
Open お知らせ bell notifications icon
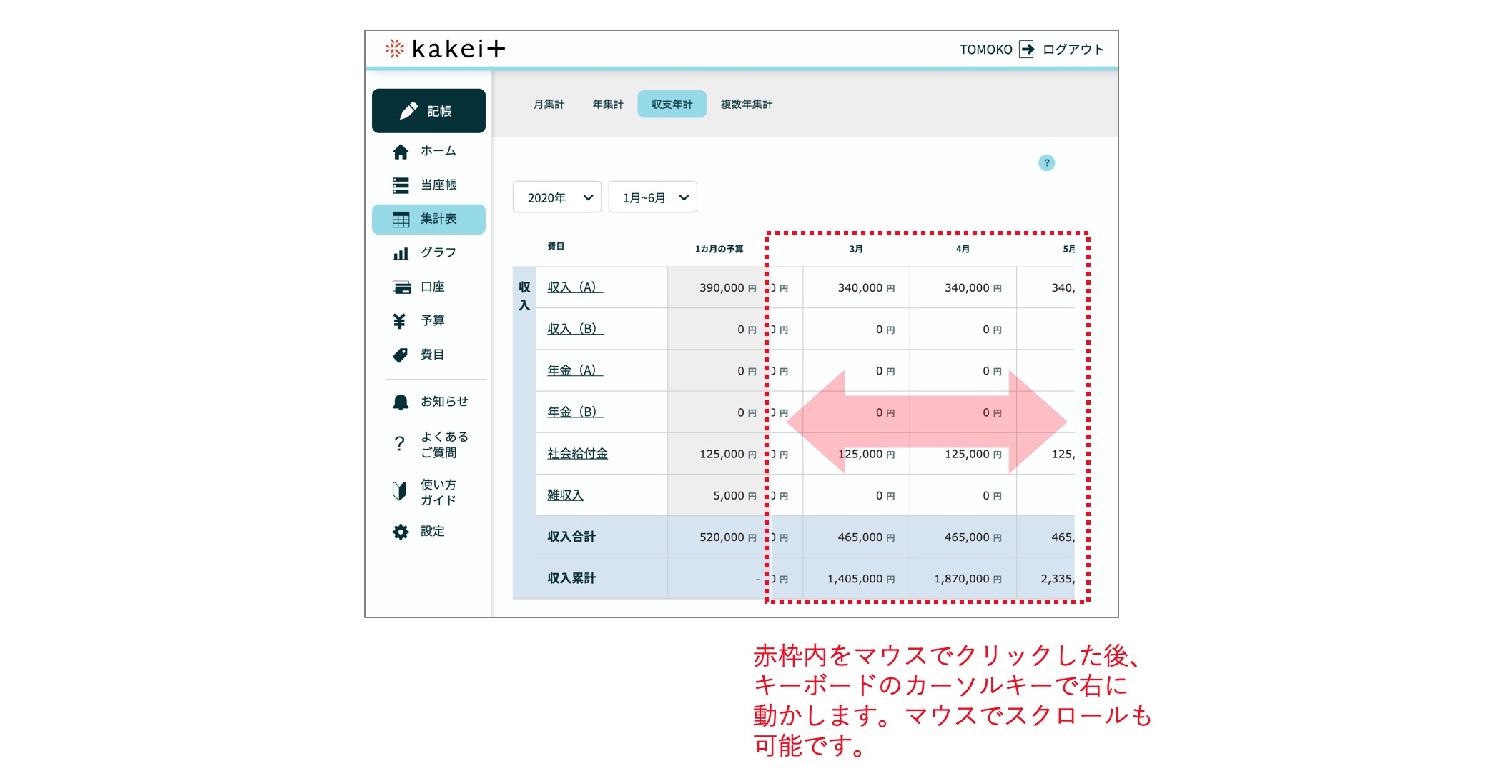point(401,402)
